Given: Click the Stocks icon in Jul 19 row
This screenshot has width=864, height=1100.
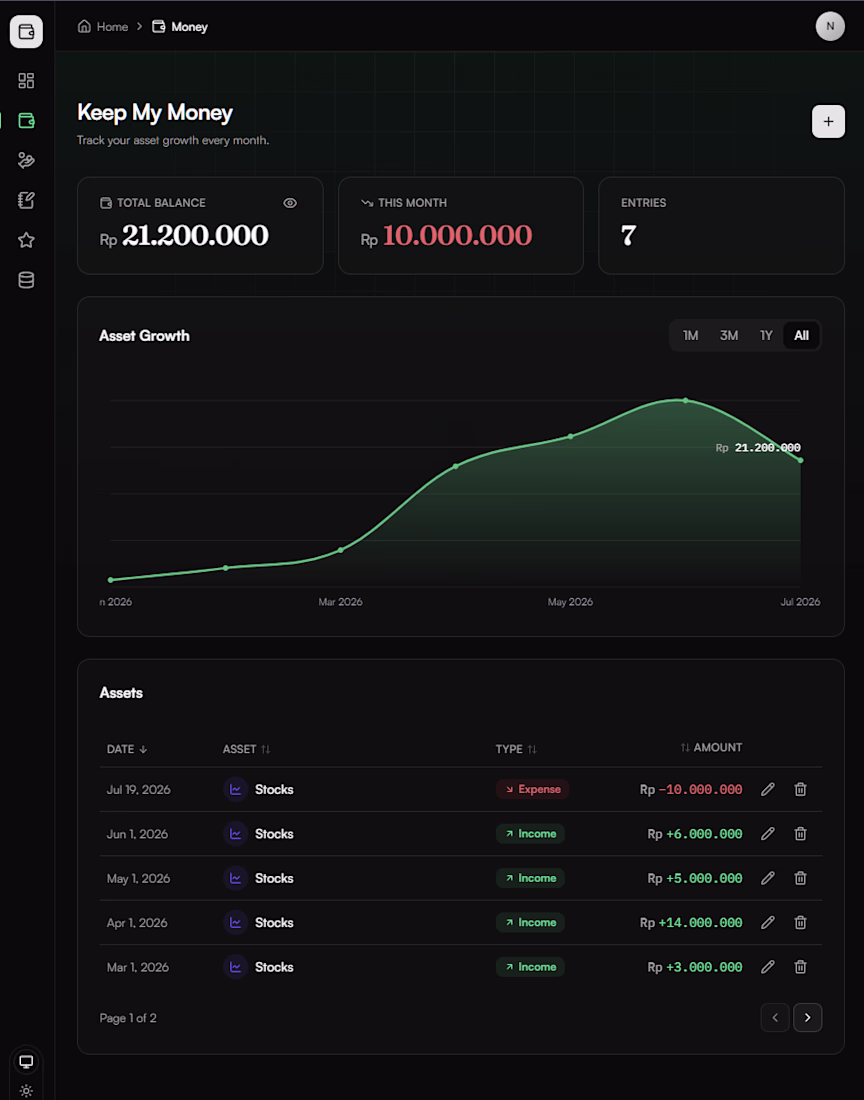Looking at the screenshot, I should (x=236, y=789).
